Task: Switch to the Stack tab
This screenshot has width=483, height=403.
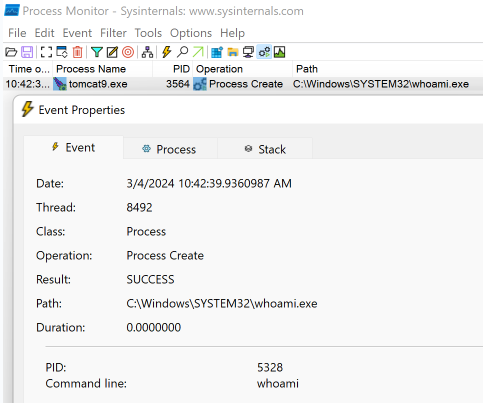Action: point(265,149)
